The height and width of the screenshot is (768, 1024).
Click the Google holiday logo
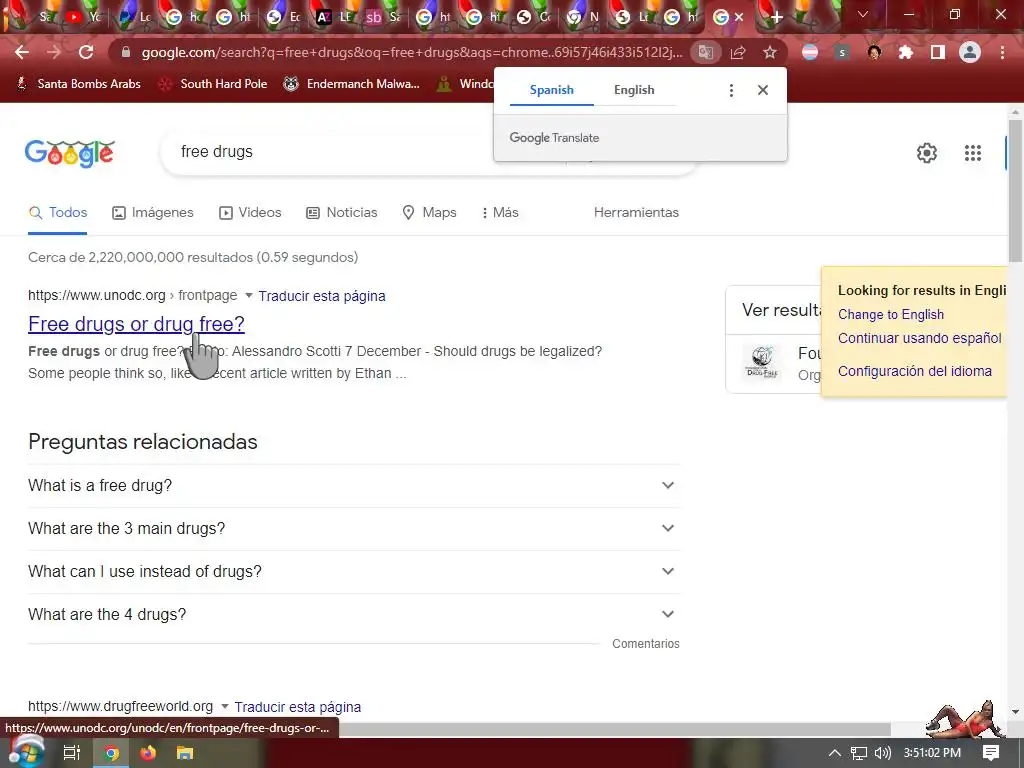pos(70,152)
